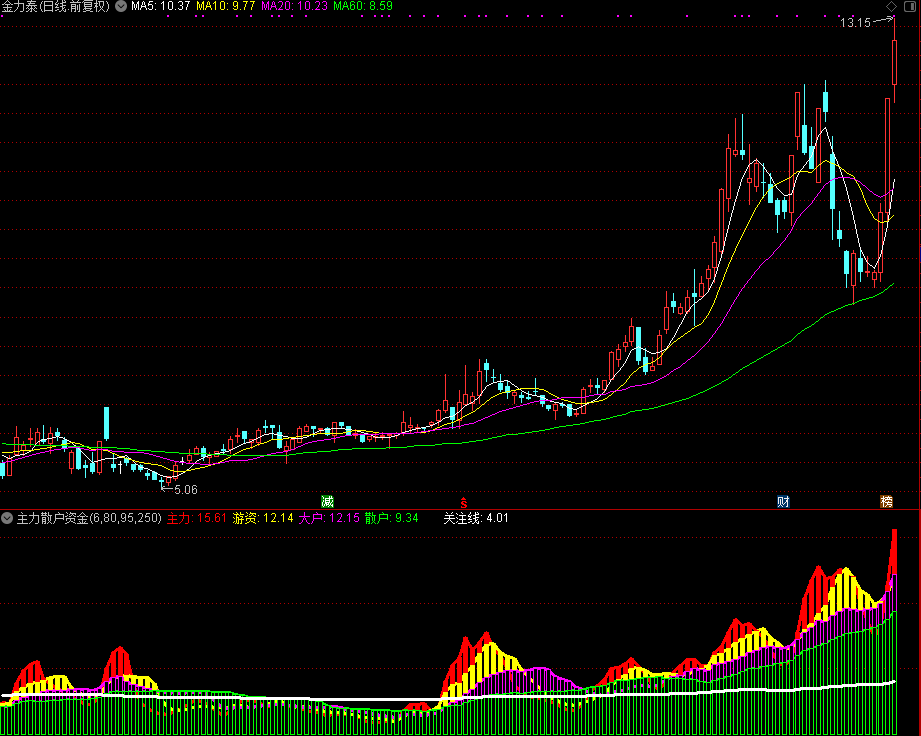Select the MA60: 8.59 label
Image resolution: width=921 pixels, height=736 pixels.
pos(363,6)
